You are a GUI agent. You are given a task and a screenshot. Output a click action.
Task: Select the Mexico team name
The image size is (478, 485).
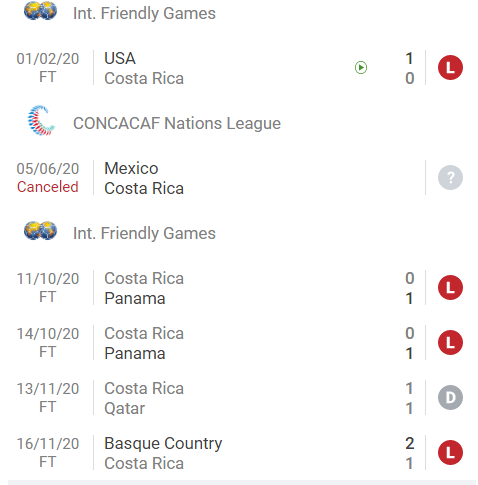point(131,168)
